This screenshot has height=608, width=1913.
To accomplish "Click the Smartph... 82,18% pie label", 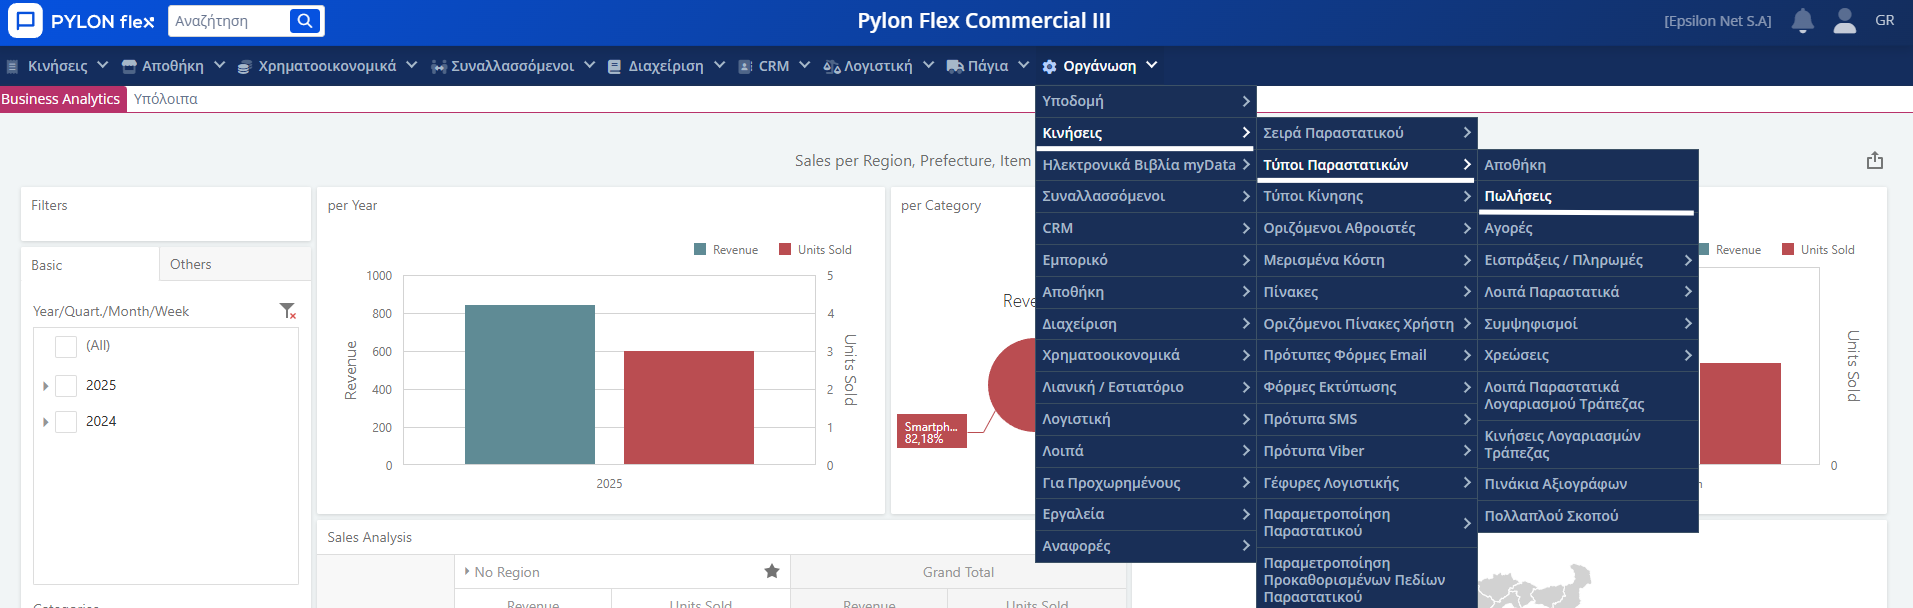I will coord(932,431).
